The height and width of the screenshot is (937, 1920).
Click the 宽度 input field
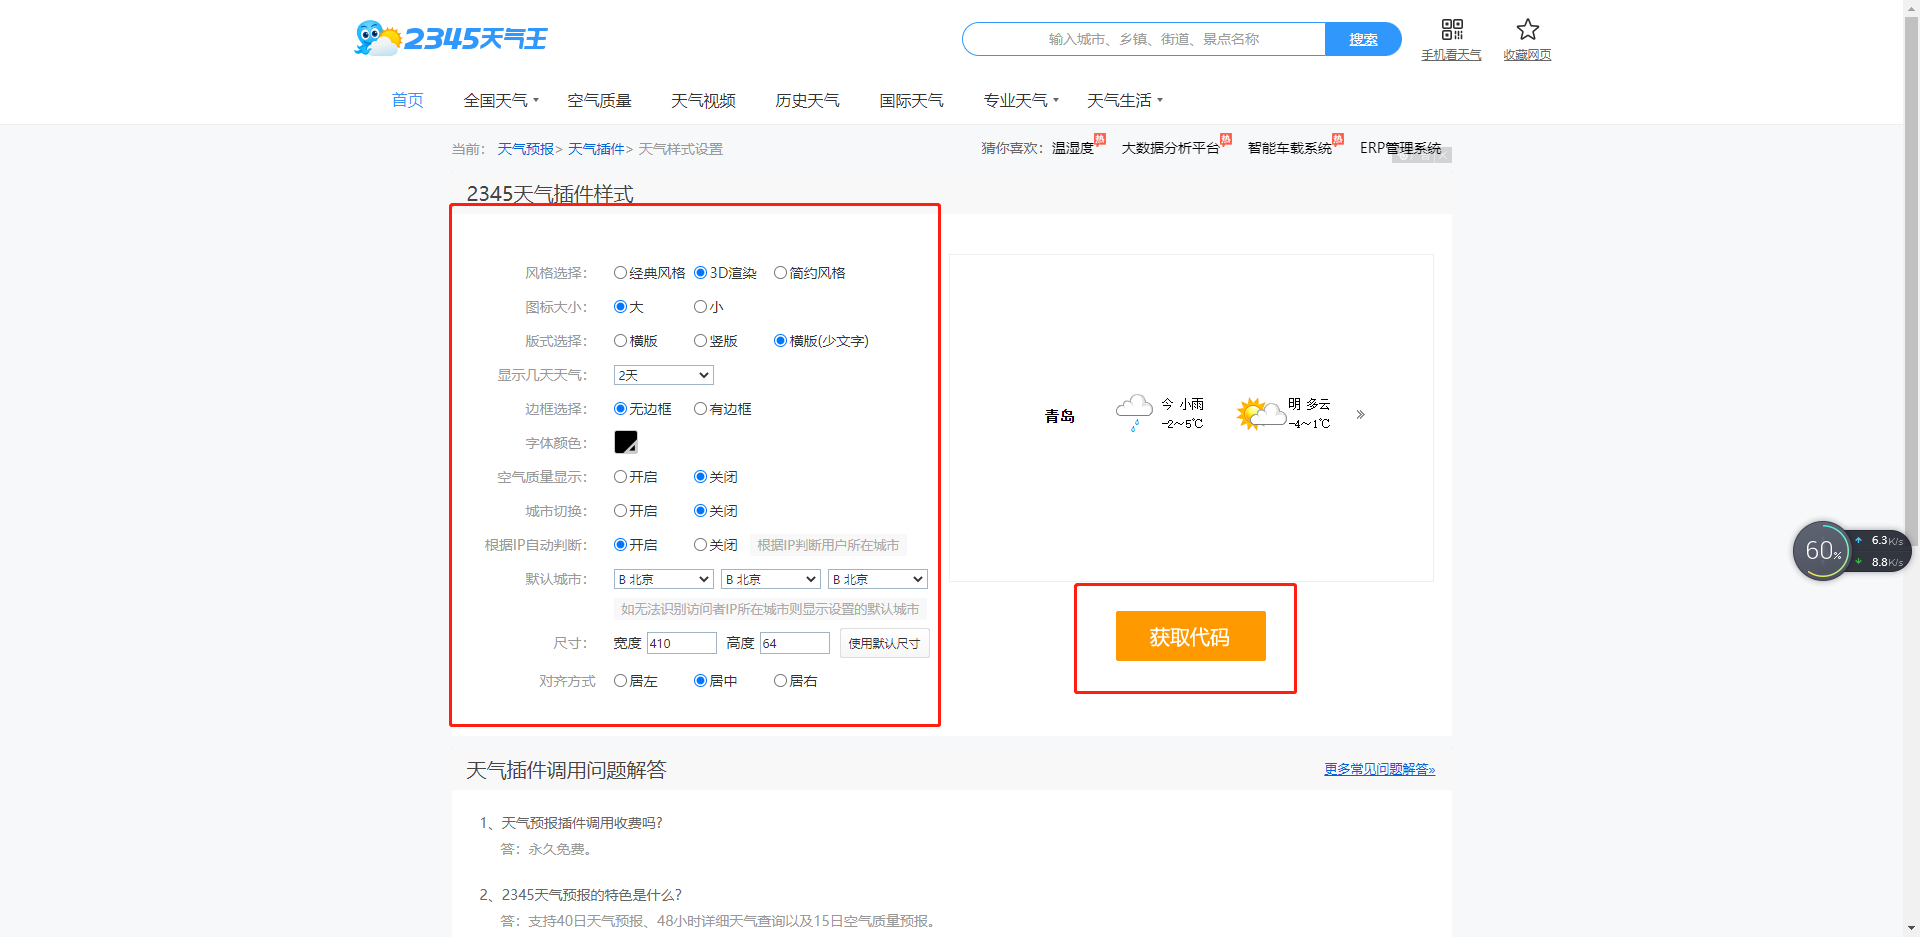682,643
